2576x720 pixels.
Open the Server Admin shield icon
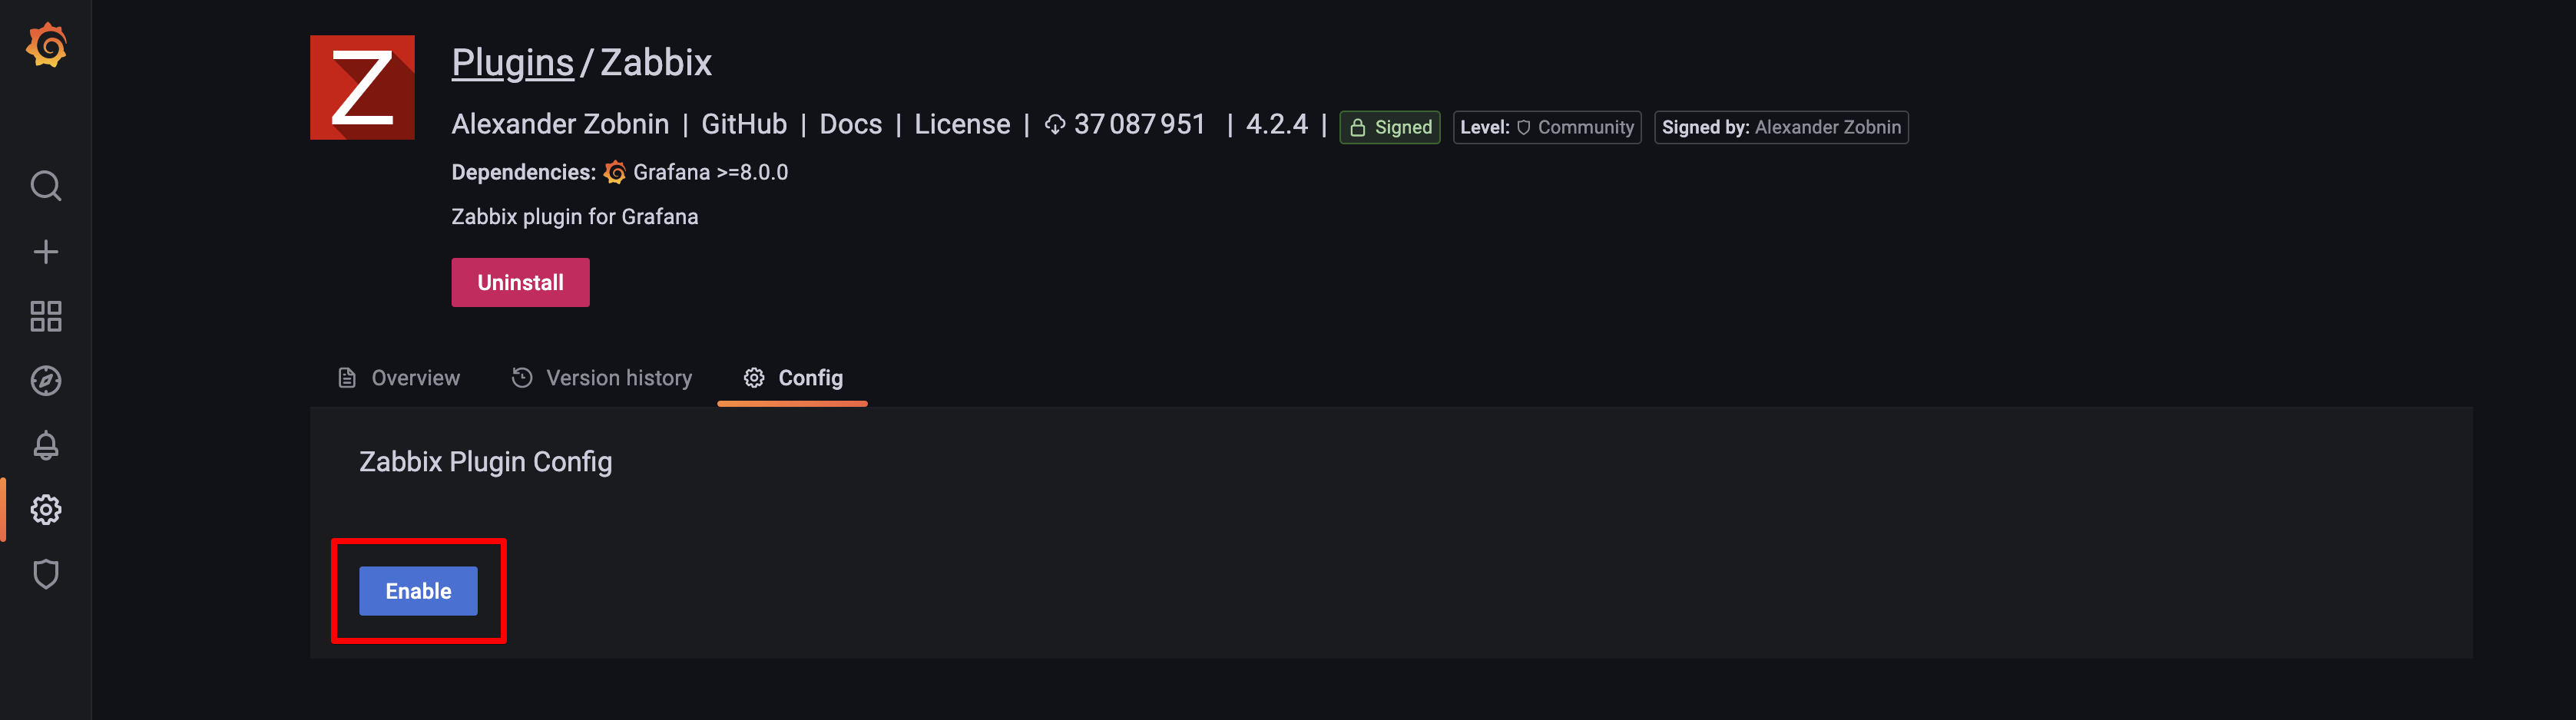(x=46, y=574)
